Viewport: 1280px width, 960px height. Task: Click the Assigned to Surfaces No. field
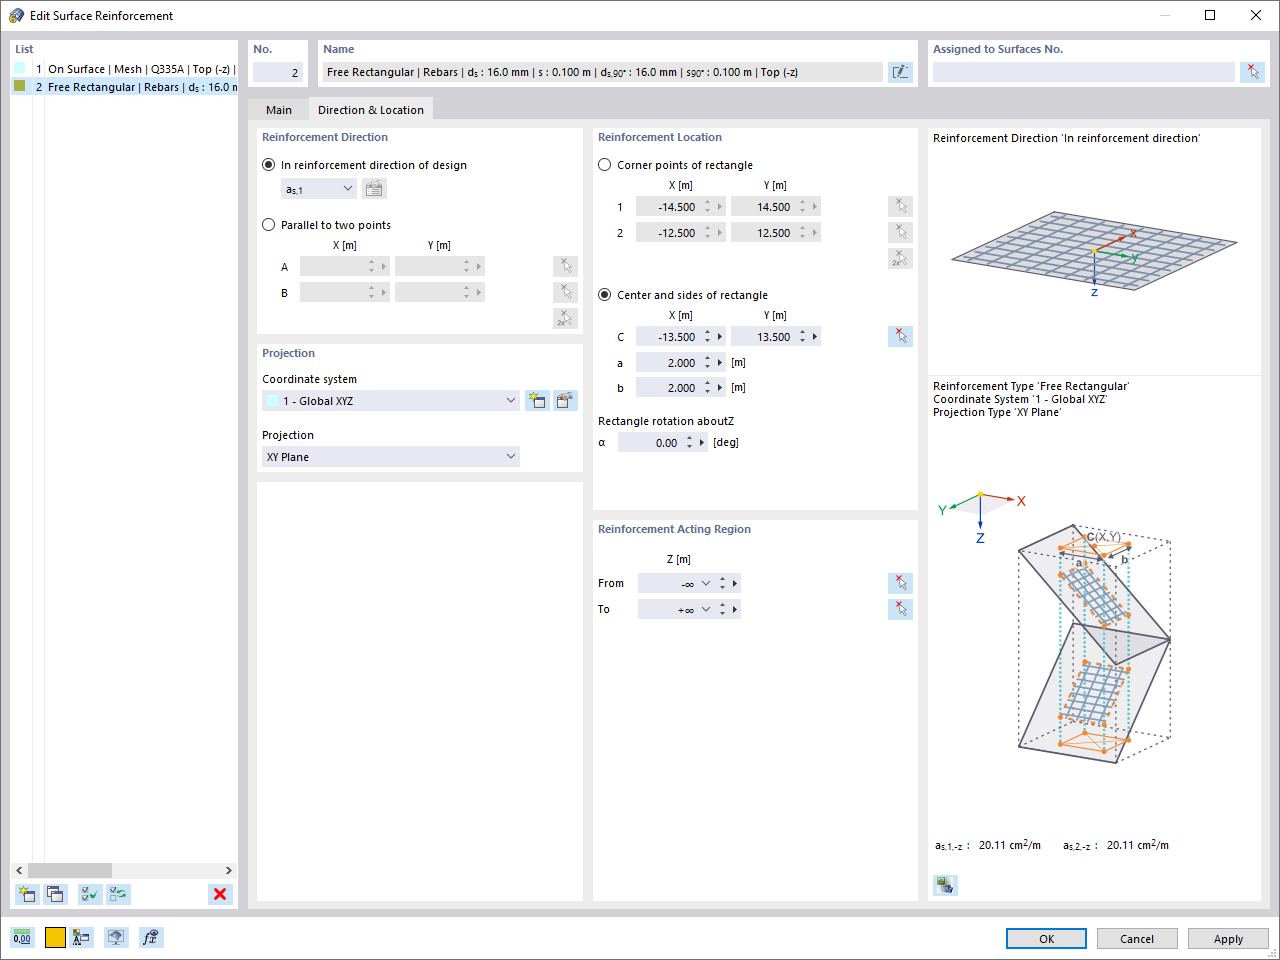pos(1084,72)
